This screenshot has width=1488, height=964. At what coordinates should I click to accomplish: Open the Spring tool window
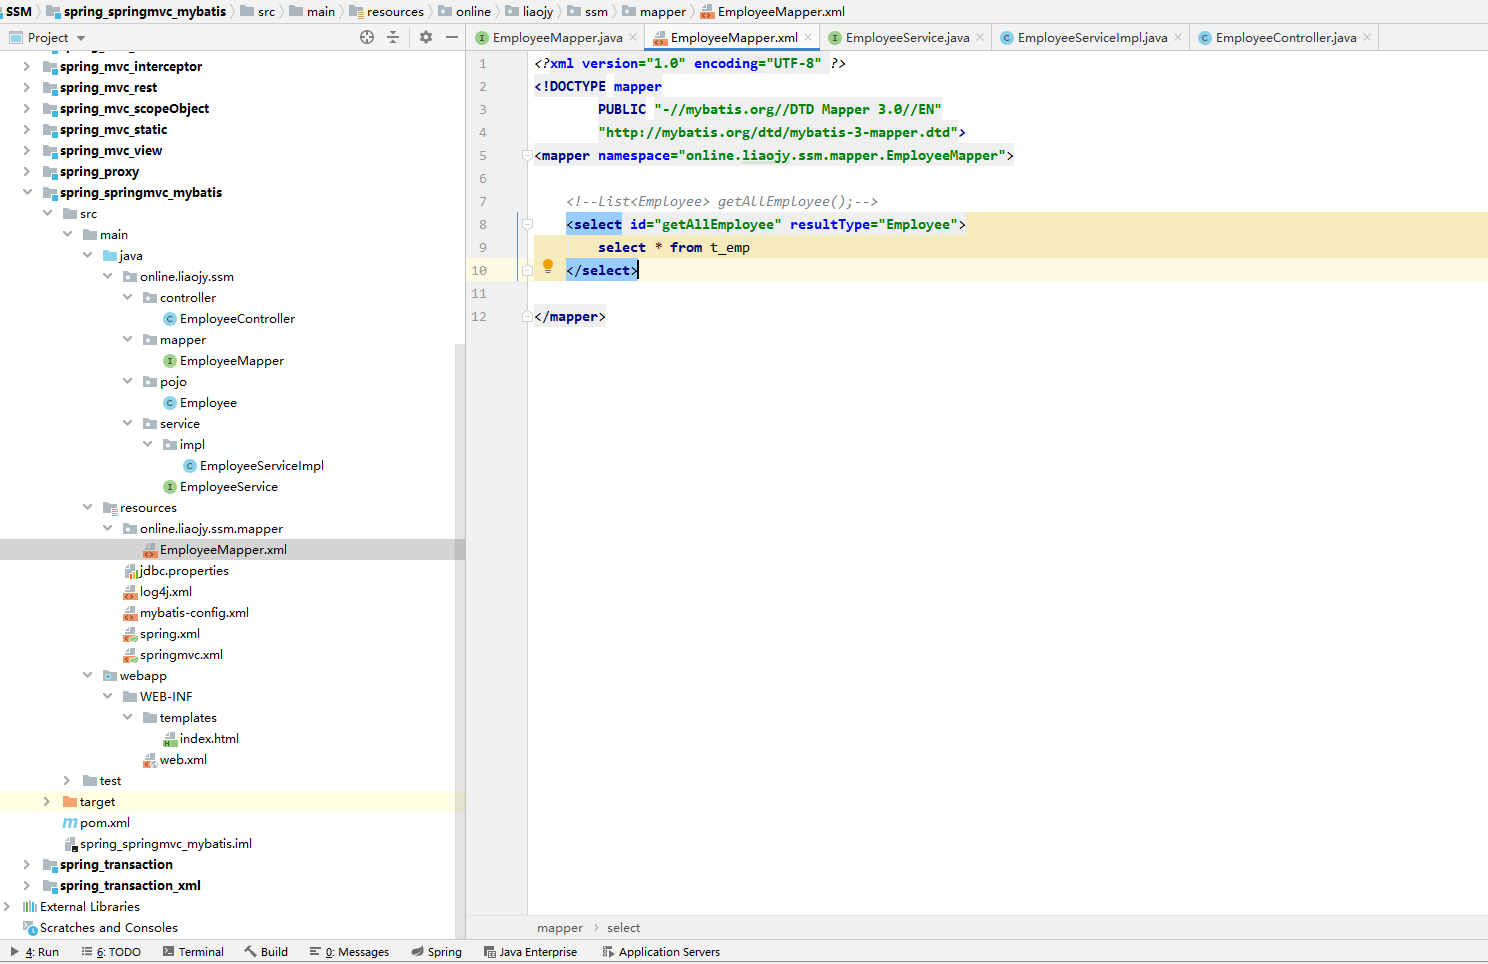[436, 952]
